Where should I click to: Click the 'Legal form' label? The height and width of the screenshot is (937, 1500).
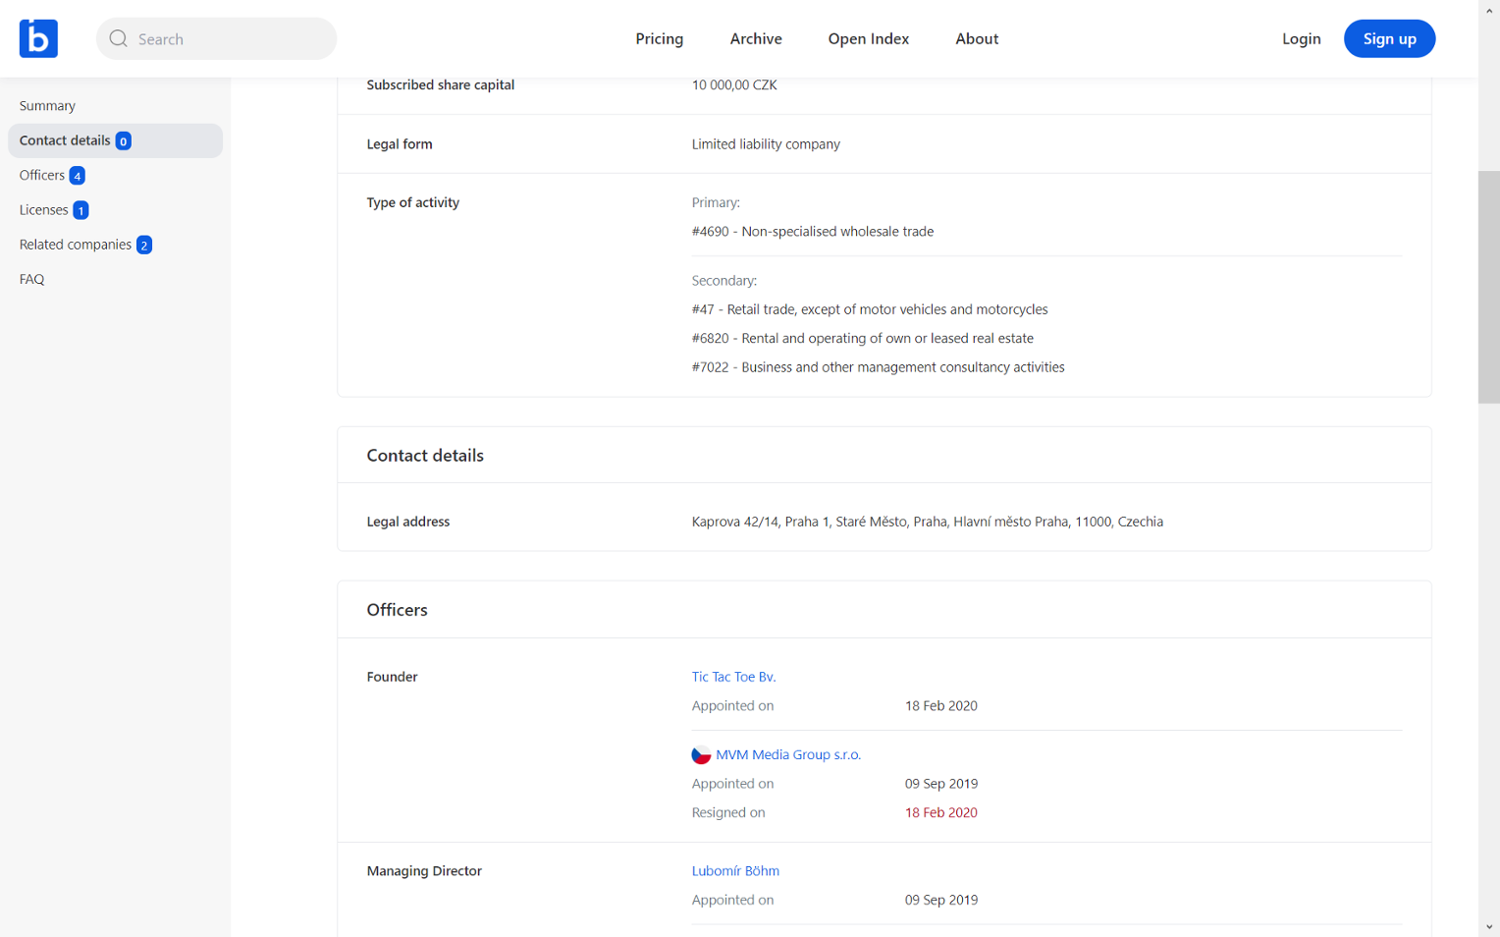399,145
